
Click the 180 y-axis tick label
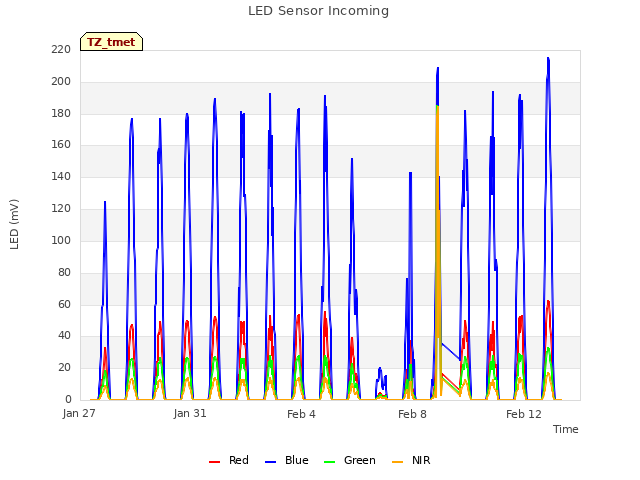click(61, 113)
